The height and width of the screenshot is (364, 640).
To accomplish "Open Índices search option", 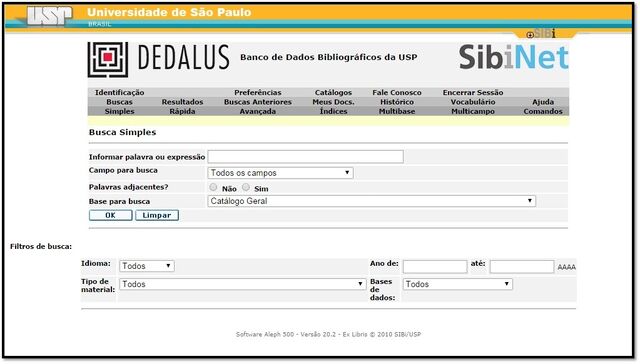I will 333,111.
